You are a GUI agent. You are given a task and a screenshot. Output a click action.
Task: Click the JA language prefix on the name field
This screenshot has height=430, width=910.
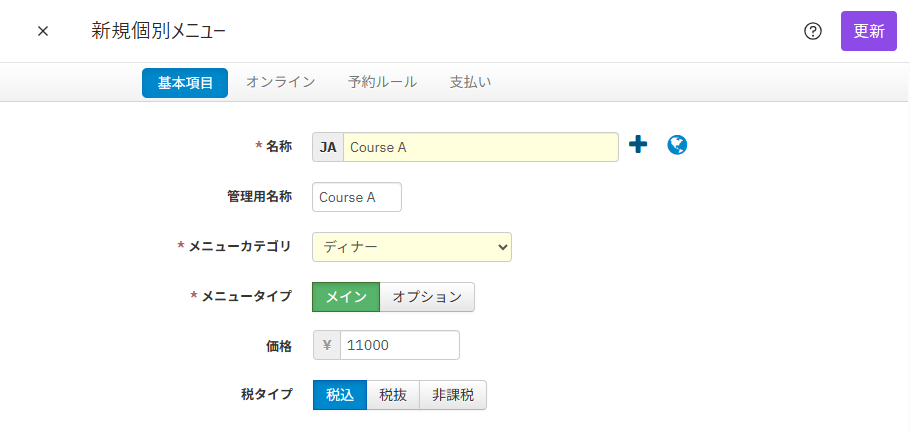(328, 147)
